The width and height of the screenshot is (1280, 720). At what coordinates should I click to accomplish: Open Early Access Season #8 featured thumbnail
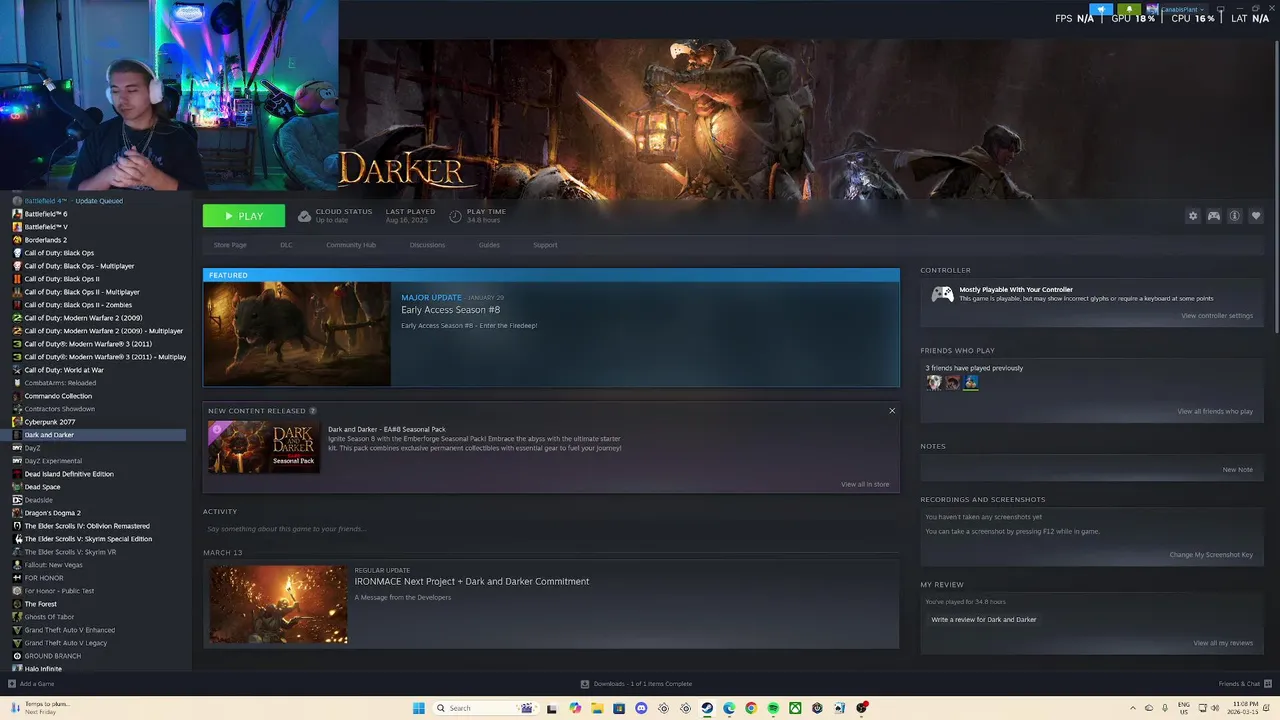(297, 334)
